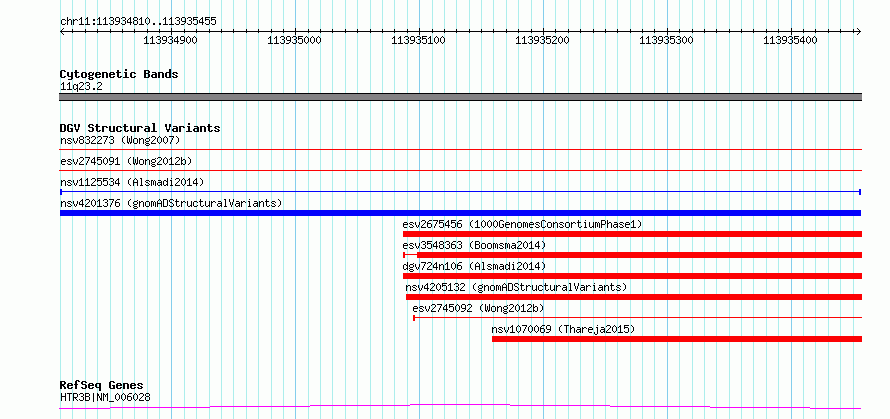The width and height of the screenshot is (890, 419).
Task: Open variant nsv1125534 (Alsmadi2014) label
Action: tap(132, 182)
